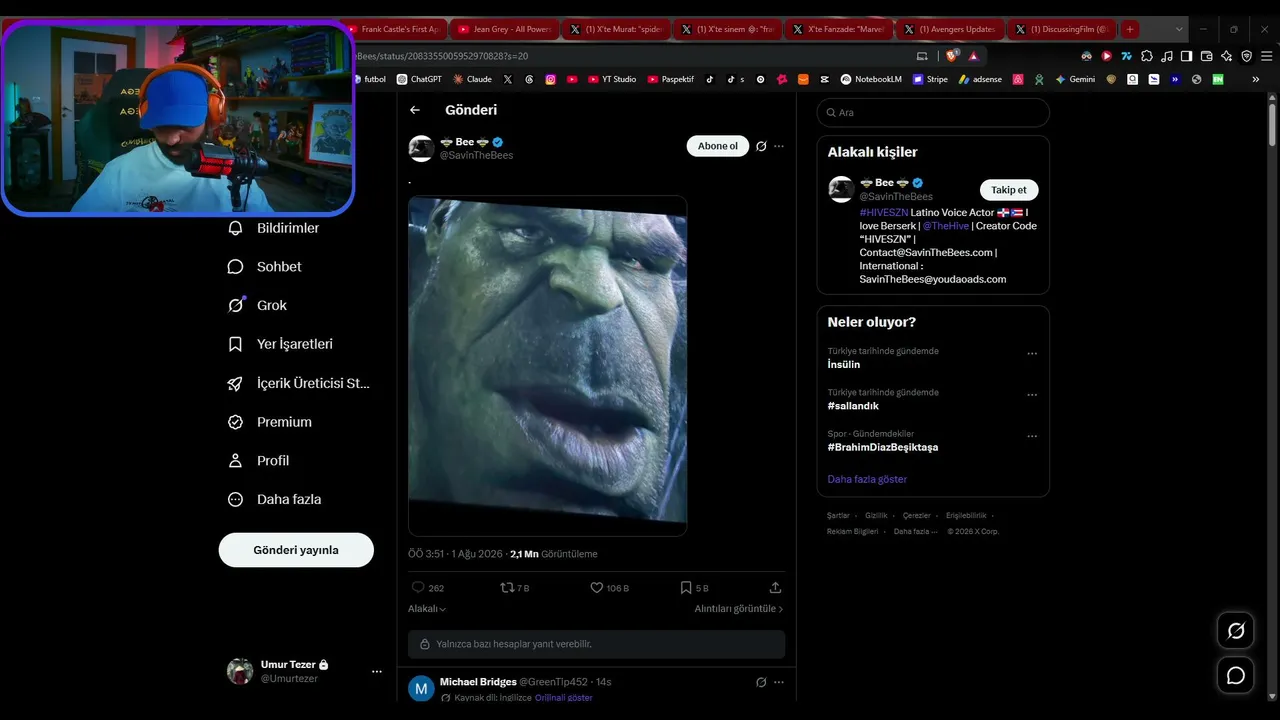Open a new browser tab

click(x=1130, y=30)
